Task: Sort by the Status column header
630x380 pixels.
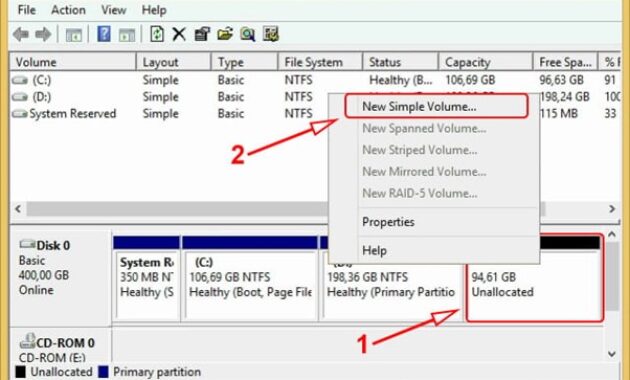Action: click(400, 62)
